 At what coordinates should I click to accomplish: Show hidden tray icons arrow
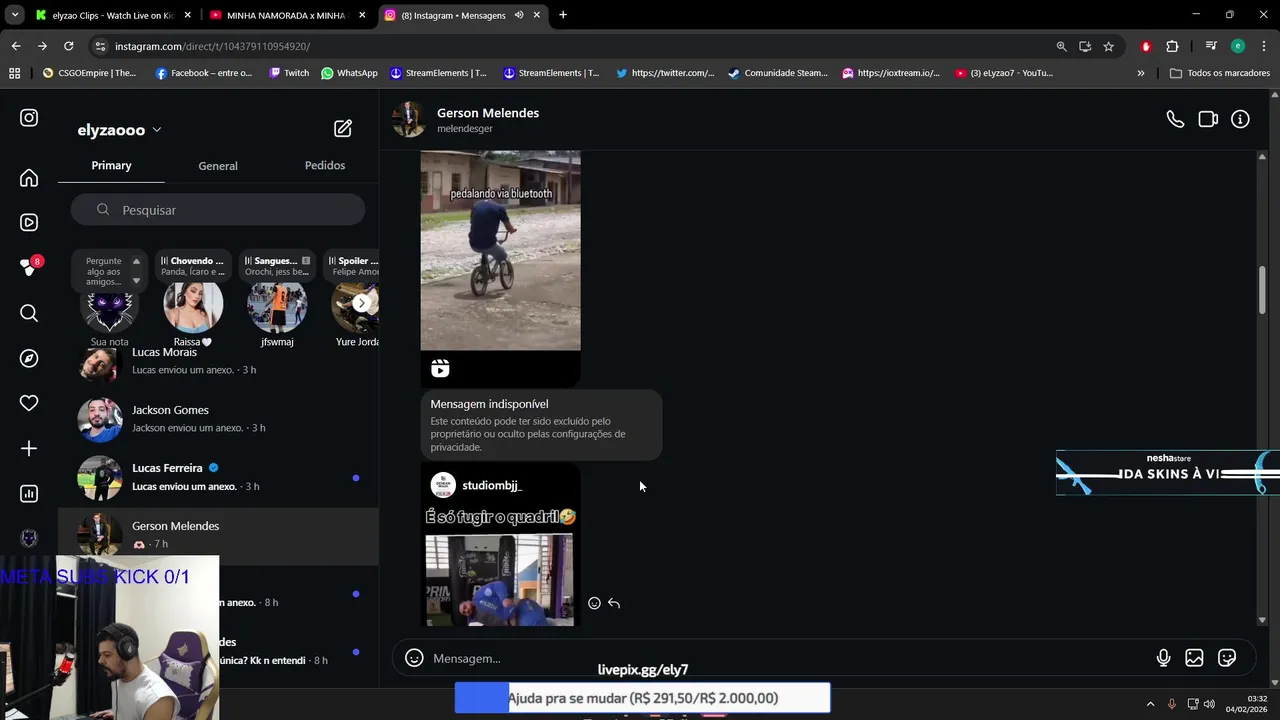[x=1150, y=704]
